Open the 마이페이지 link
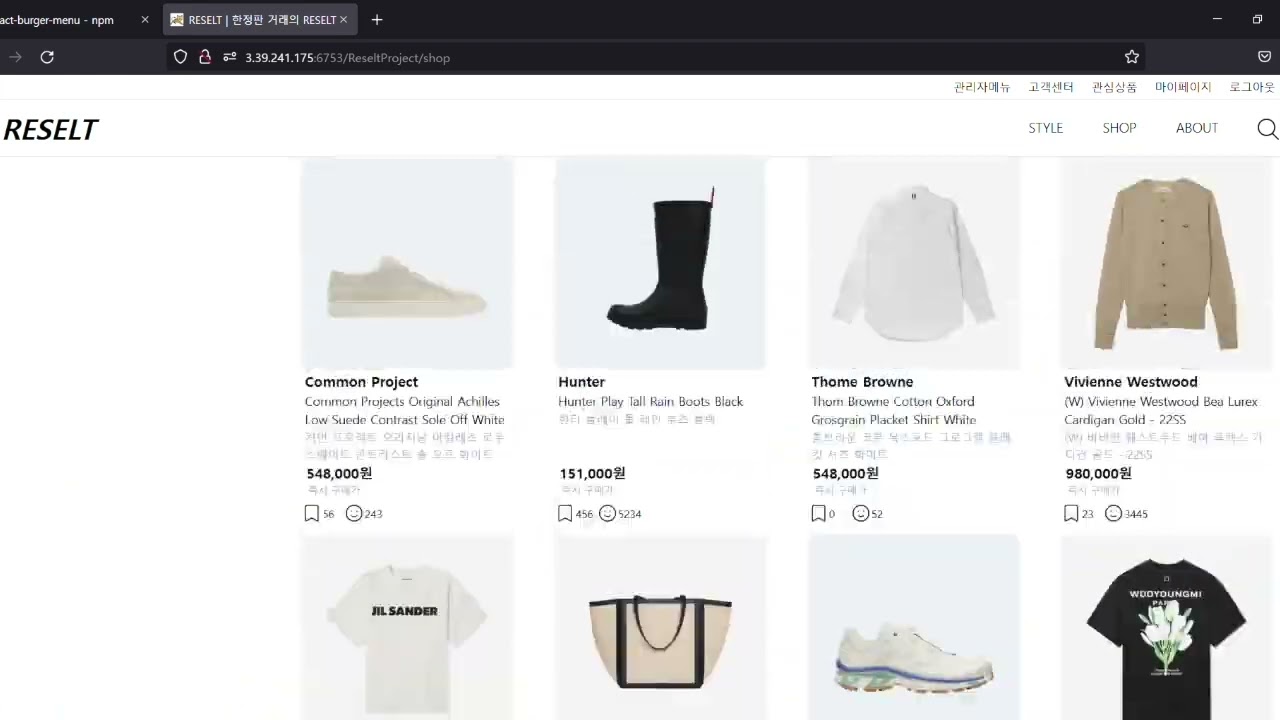Screen dimensions: 1280x720 [1183, 87]
